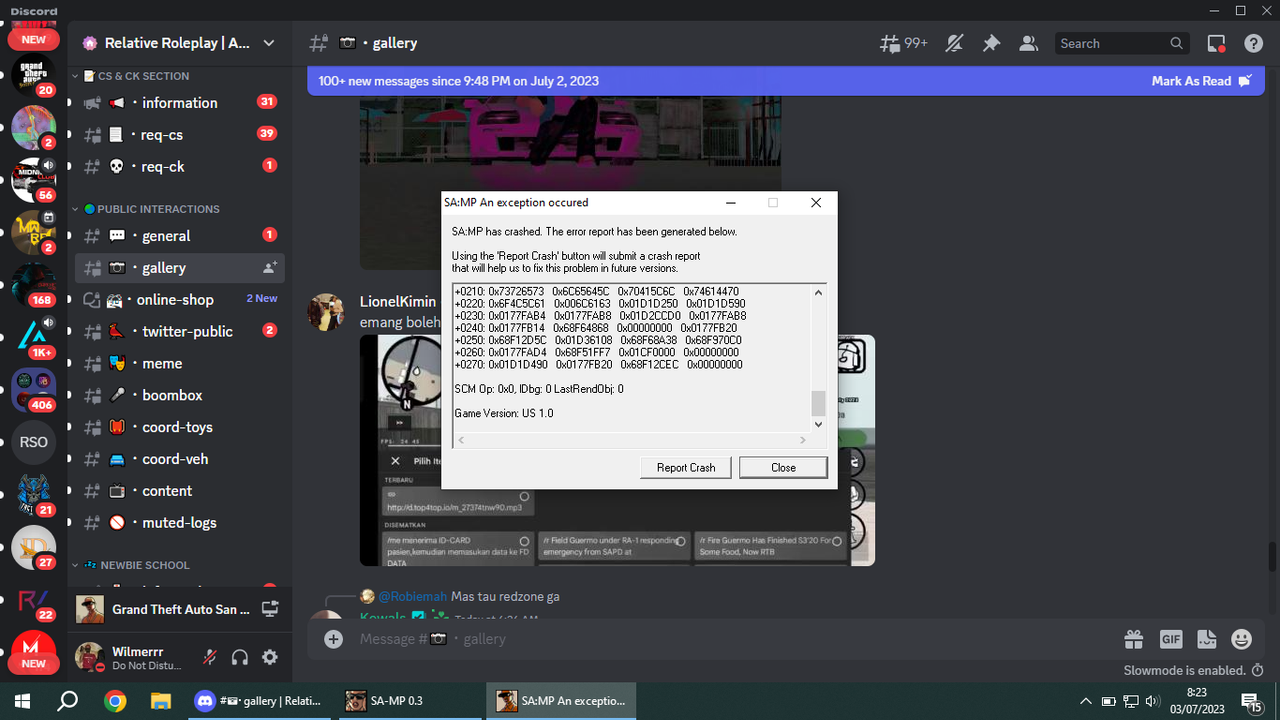Click the @Roblemah mention in reply
The image size is (1280, 720).
(412, 596)
